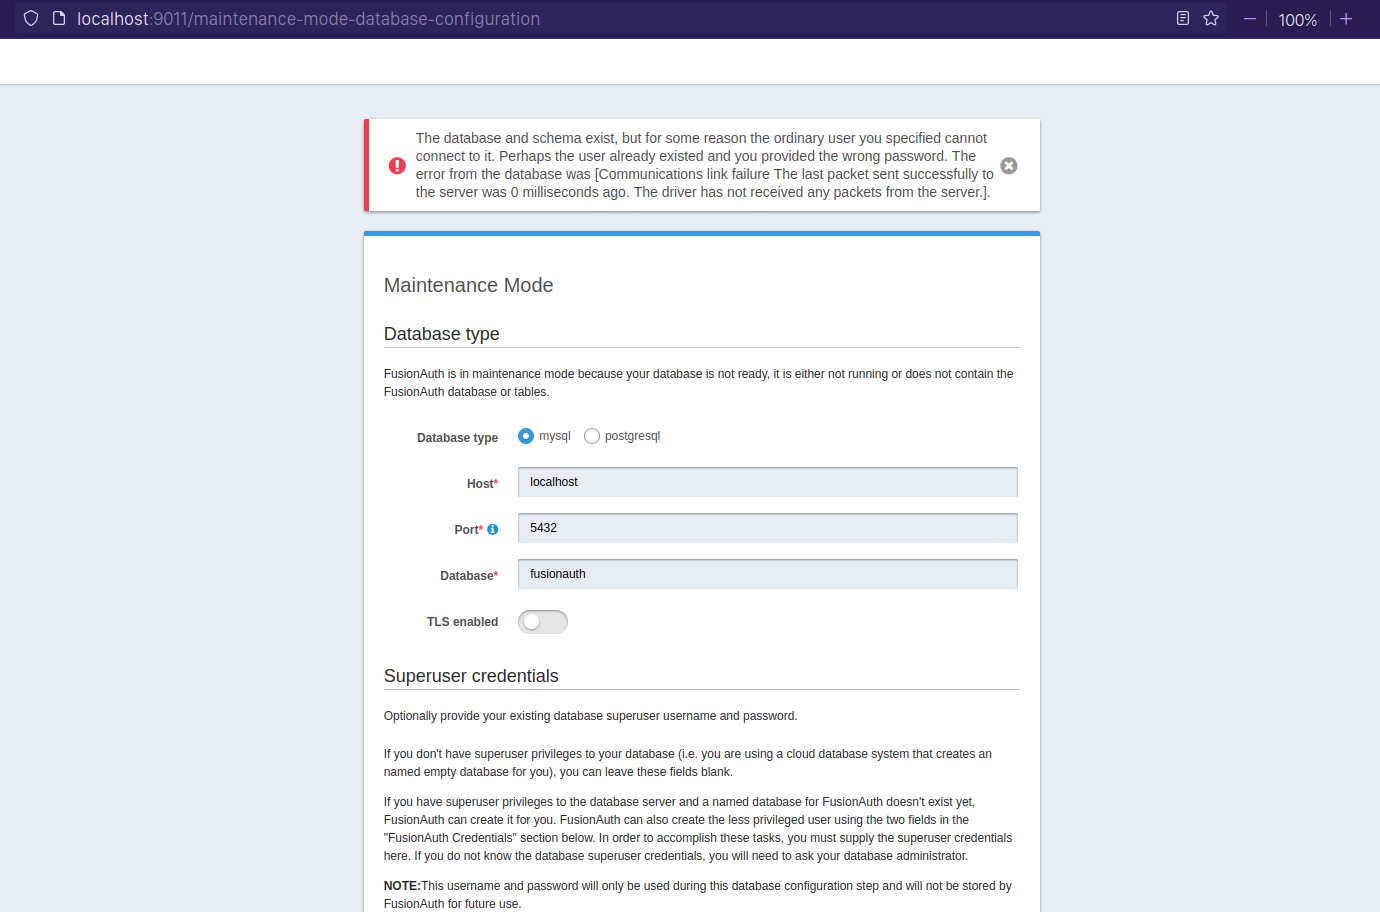Click the mysql label text

555,436
